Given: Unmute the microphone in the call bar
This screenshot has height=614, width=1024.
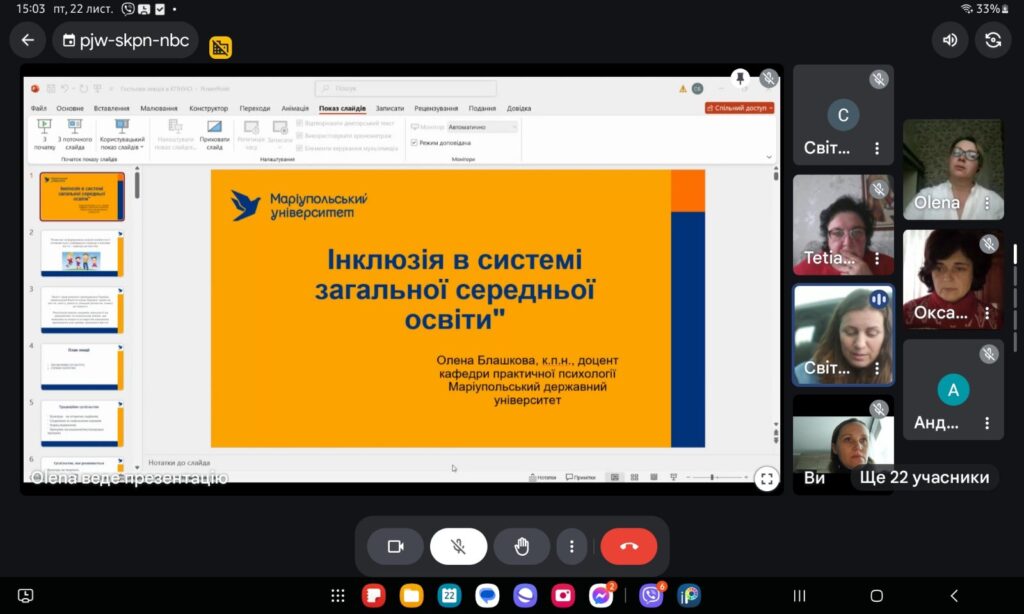Looking at the screenshot, I should click(x=458, y=546).
